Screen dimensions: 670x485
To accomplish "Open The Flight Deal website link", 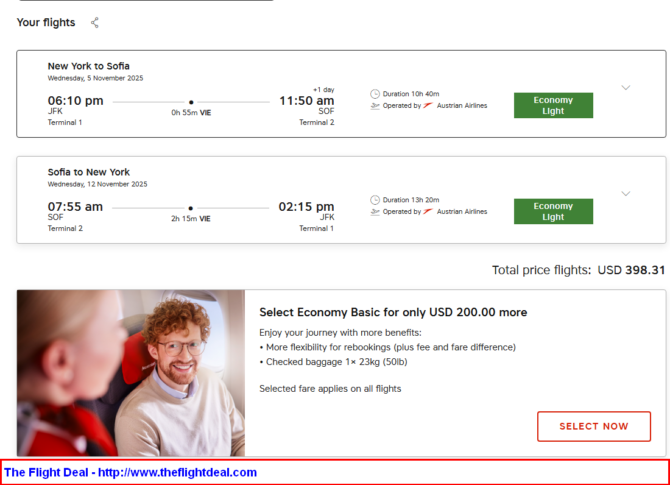I will tap(131, 472).
